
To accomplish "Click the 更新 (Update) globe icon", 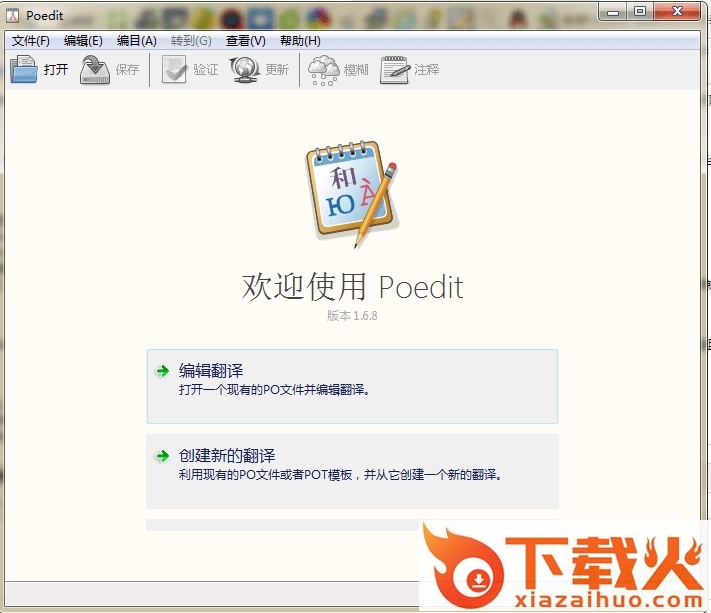I will click(245, 69).
